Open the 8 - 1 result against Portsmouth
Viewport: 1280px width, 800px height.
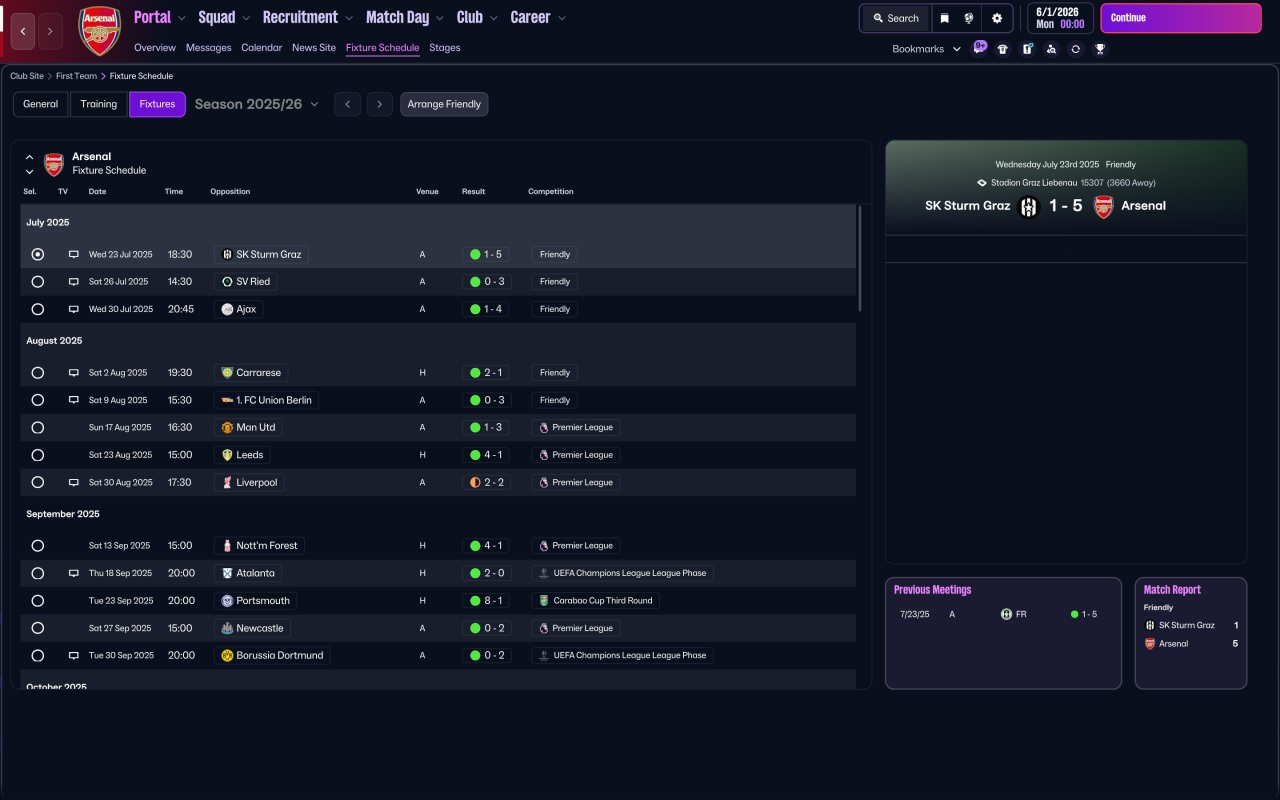(486, 601)
